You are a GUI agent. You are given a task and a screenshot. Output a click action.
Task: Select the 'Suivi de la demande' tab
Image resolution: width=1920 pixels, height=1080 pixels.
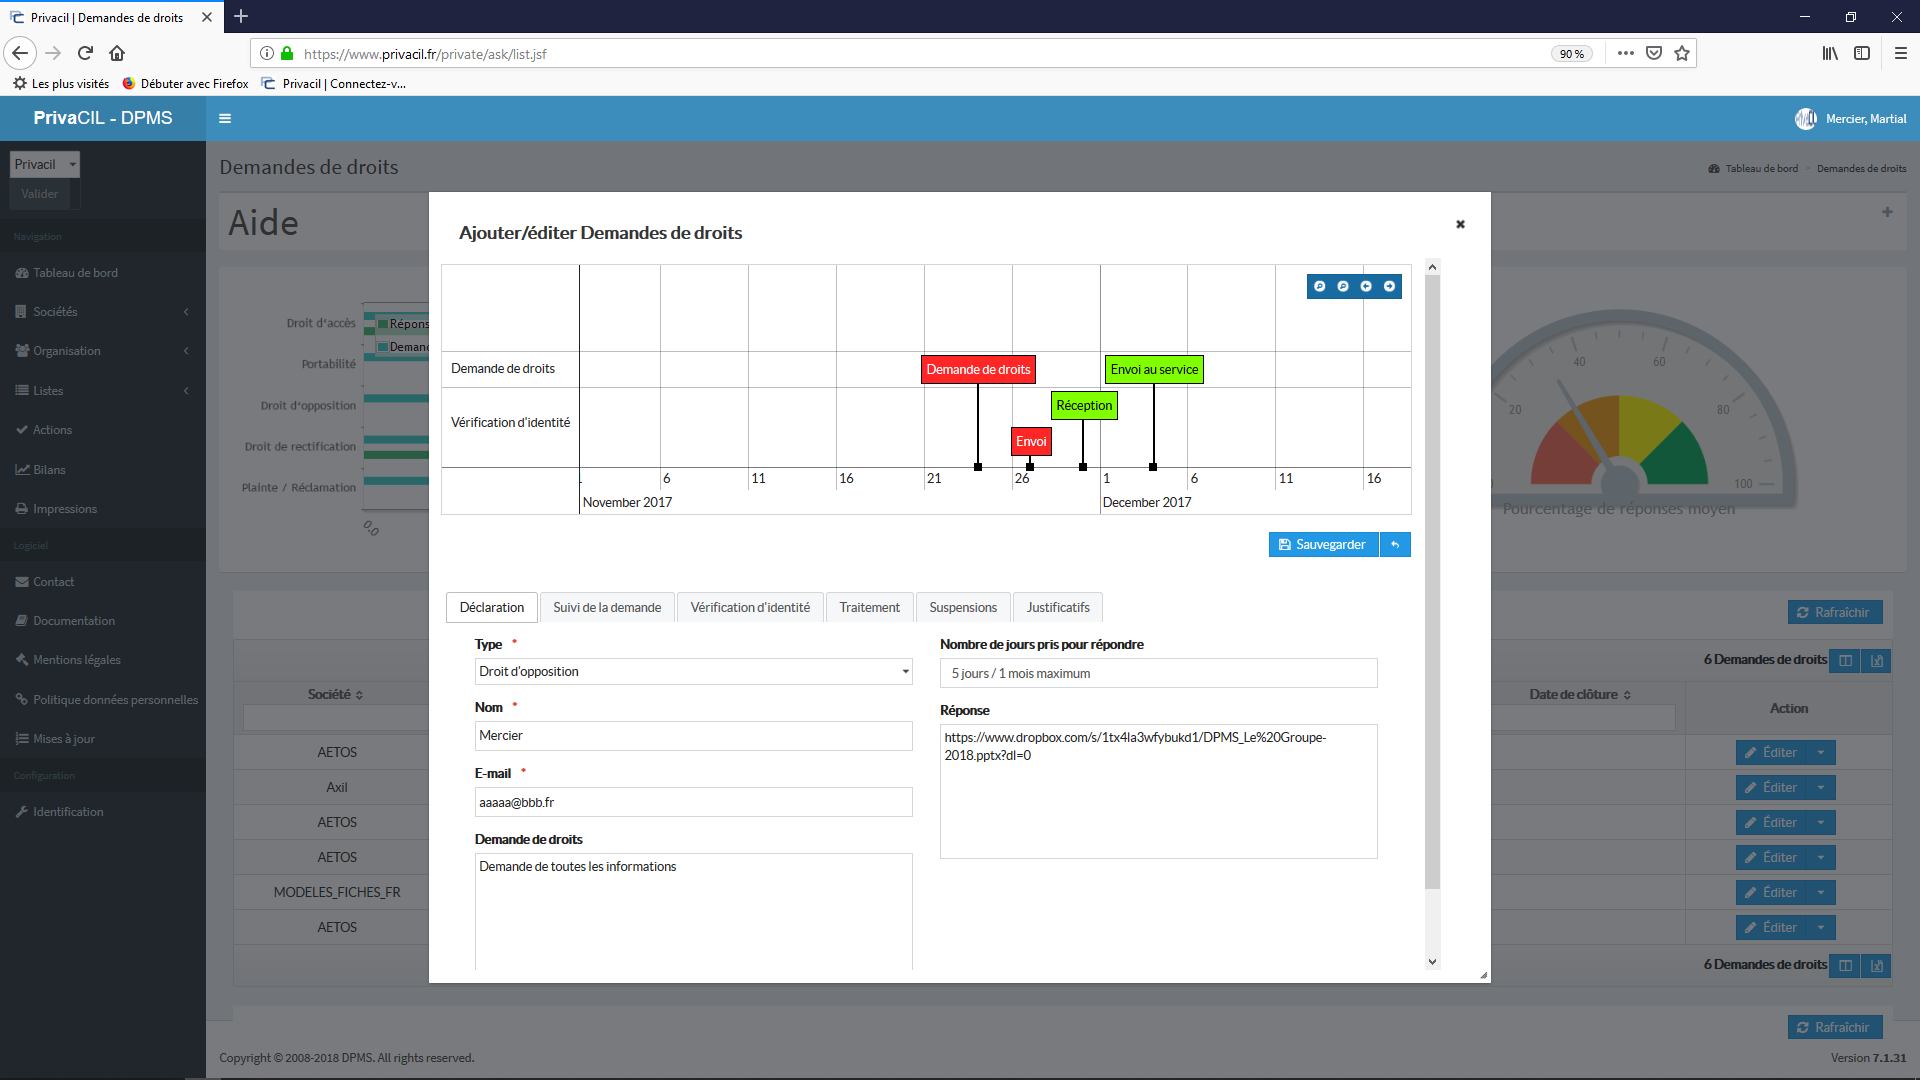[x=607, y=607]
